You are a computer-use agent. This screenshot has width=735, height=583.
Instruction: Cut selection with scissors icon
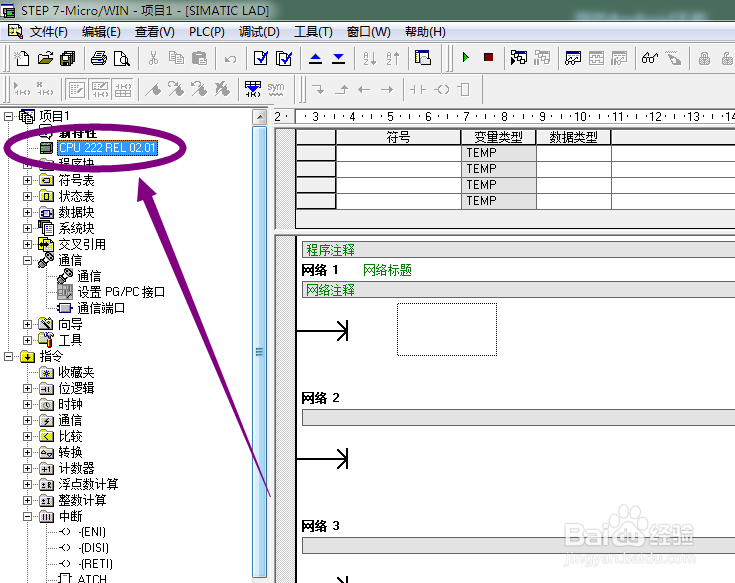click(153, 58)
